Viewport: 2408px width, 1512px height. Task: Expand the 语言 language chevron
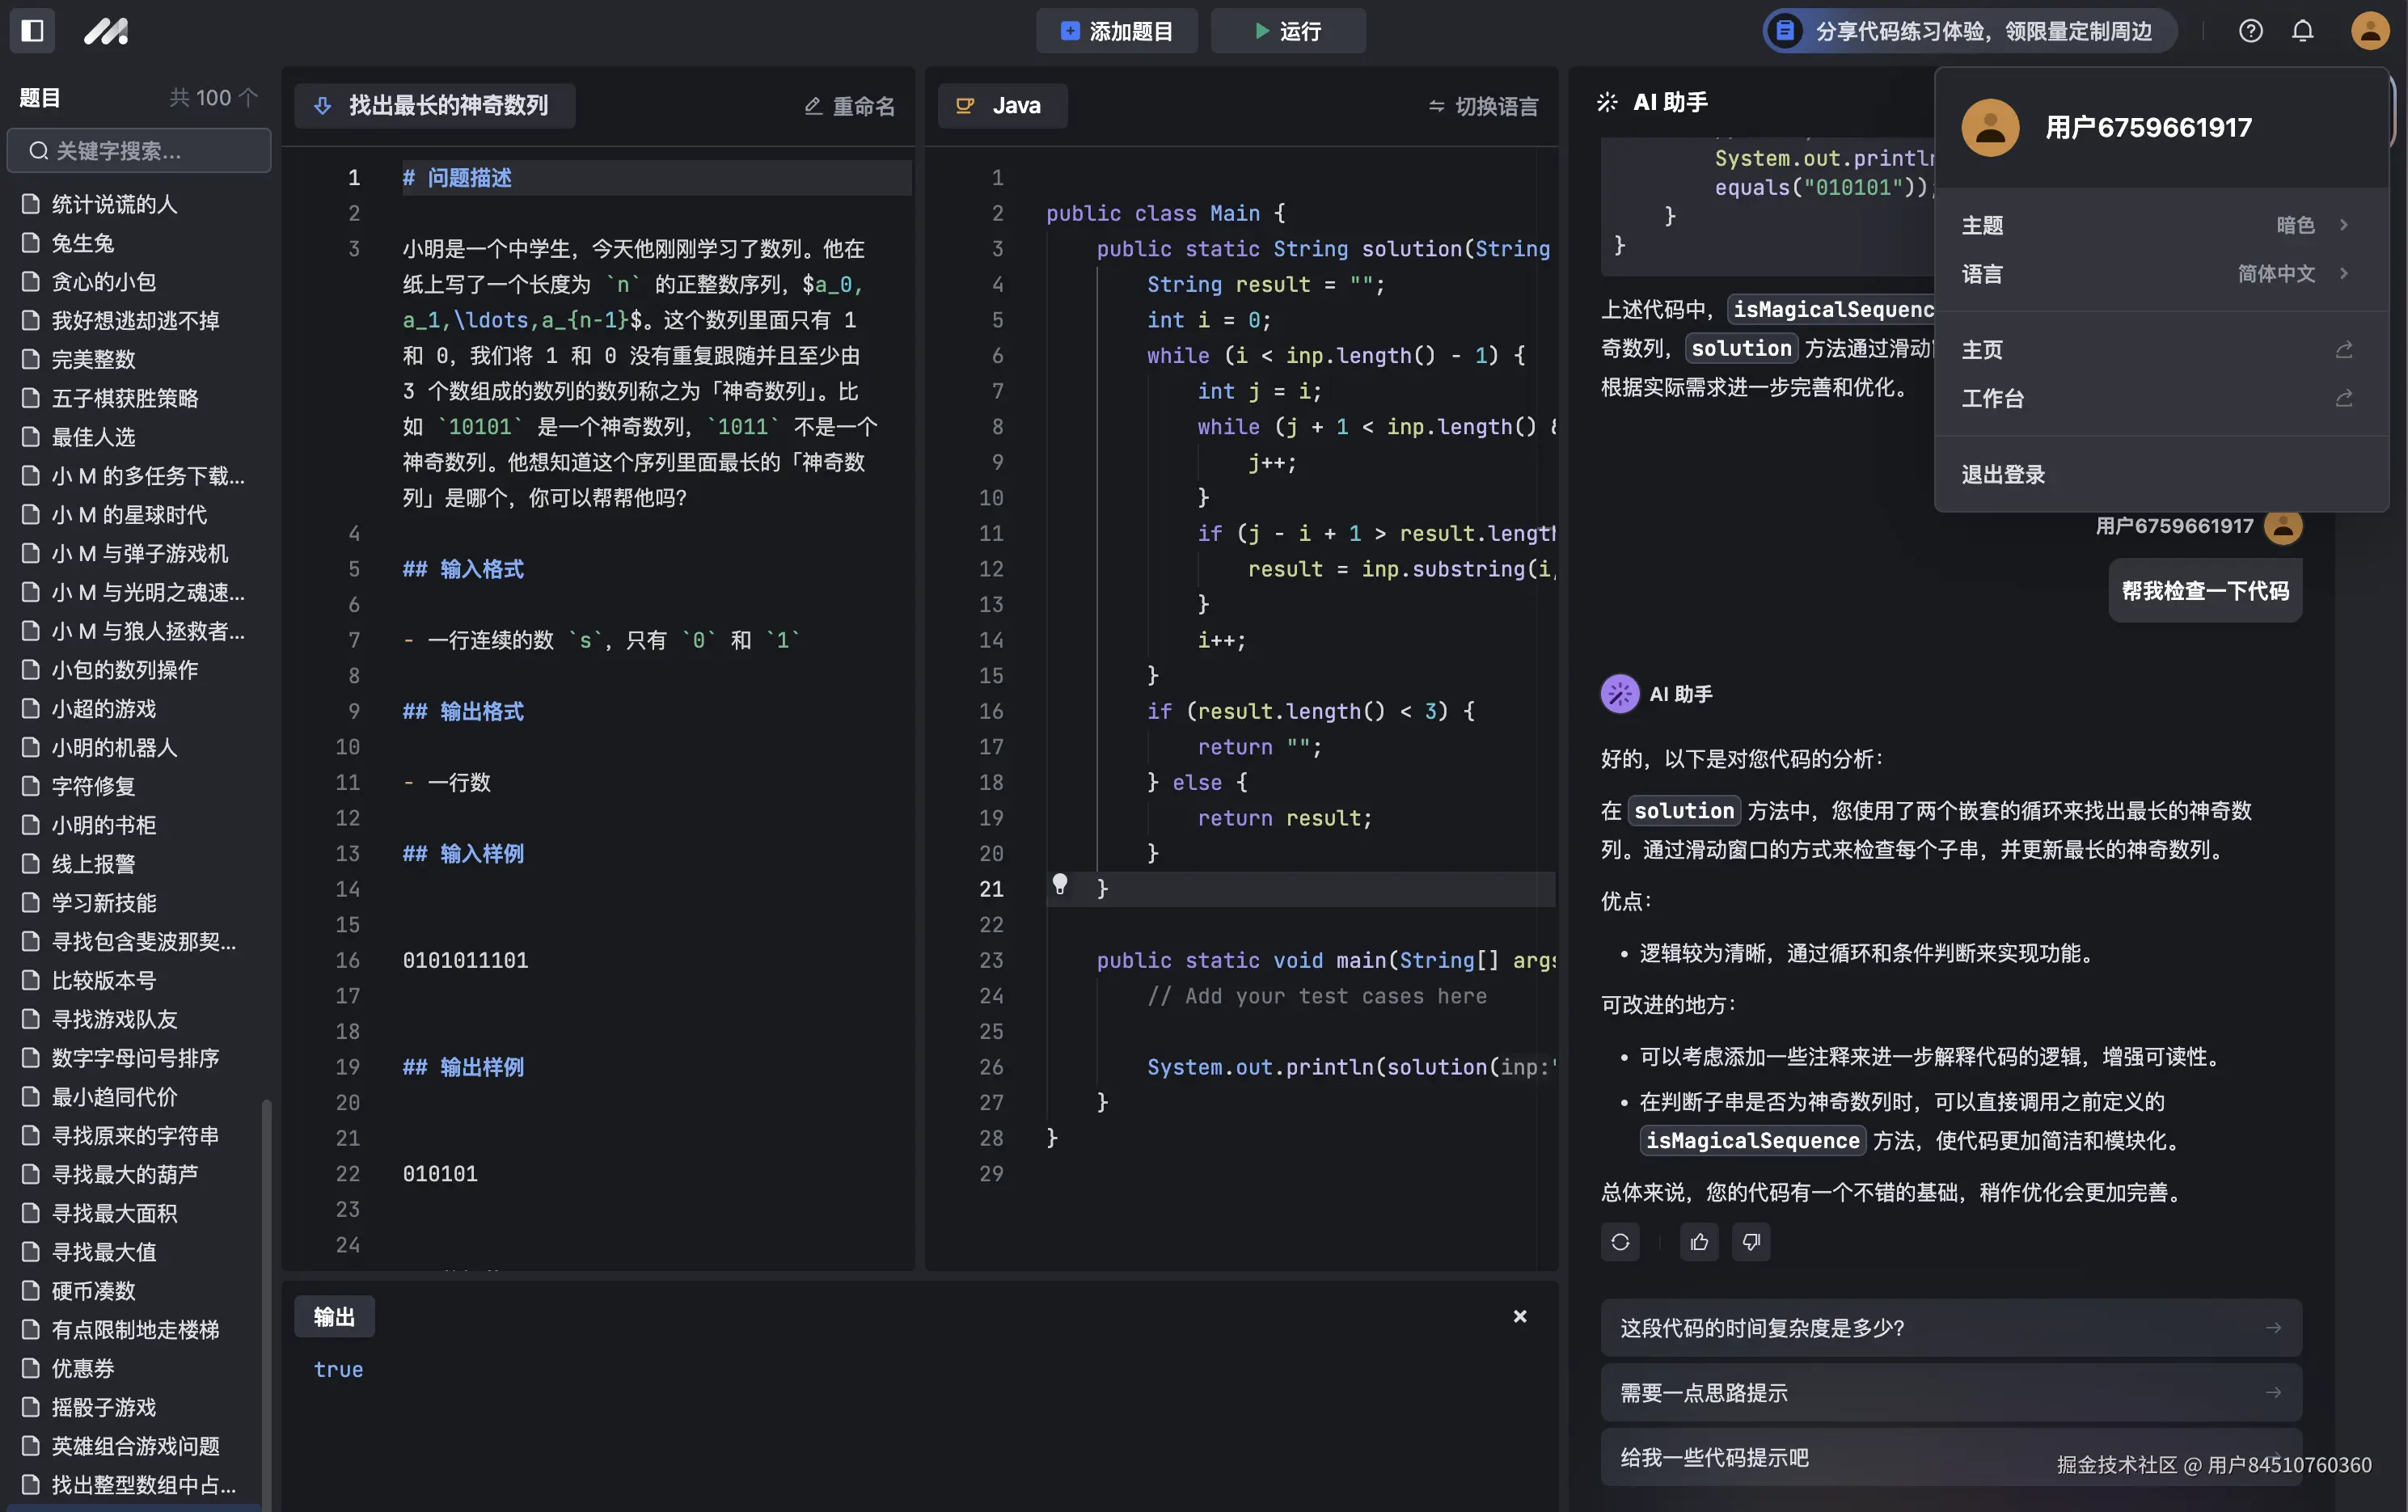(x=2345, y=274)
